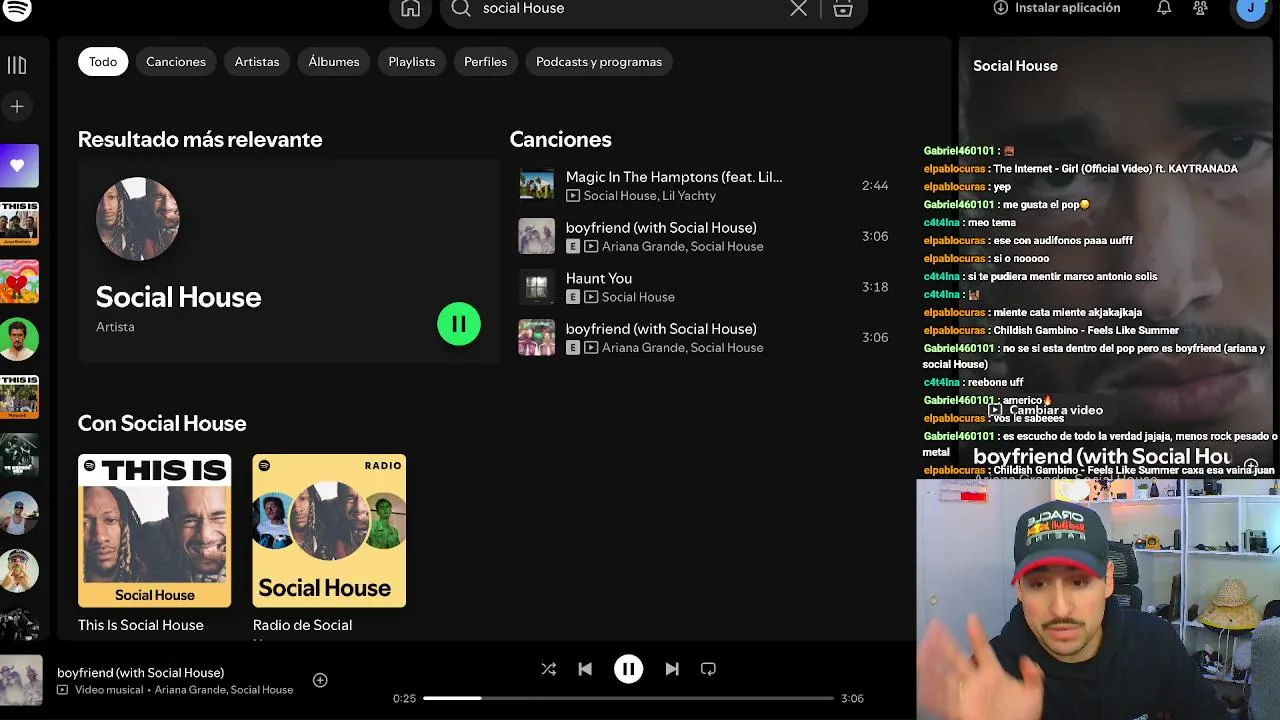Click Resultado más relevante heading

click(x=200, y=140)
